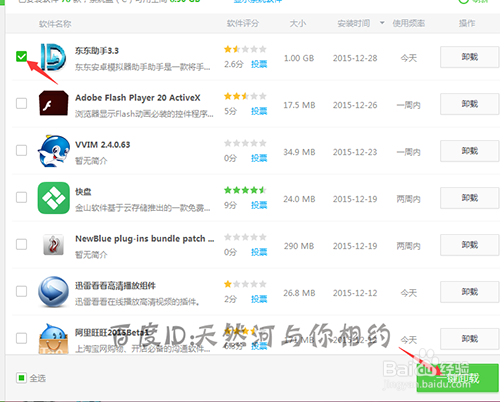Toggle the 全选 select-all checkbox
This screenshot has width=500, height=402.
[x=21, y=378]
